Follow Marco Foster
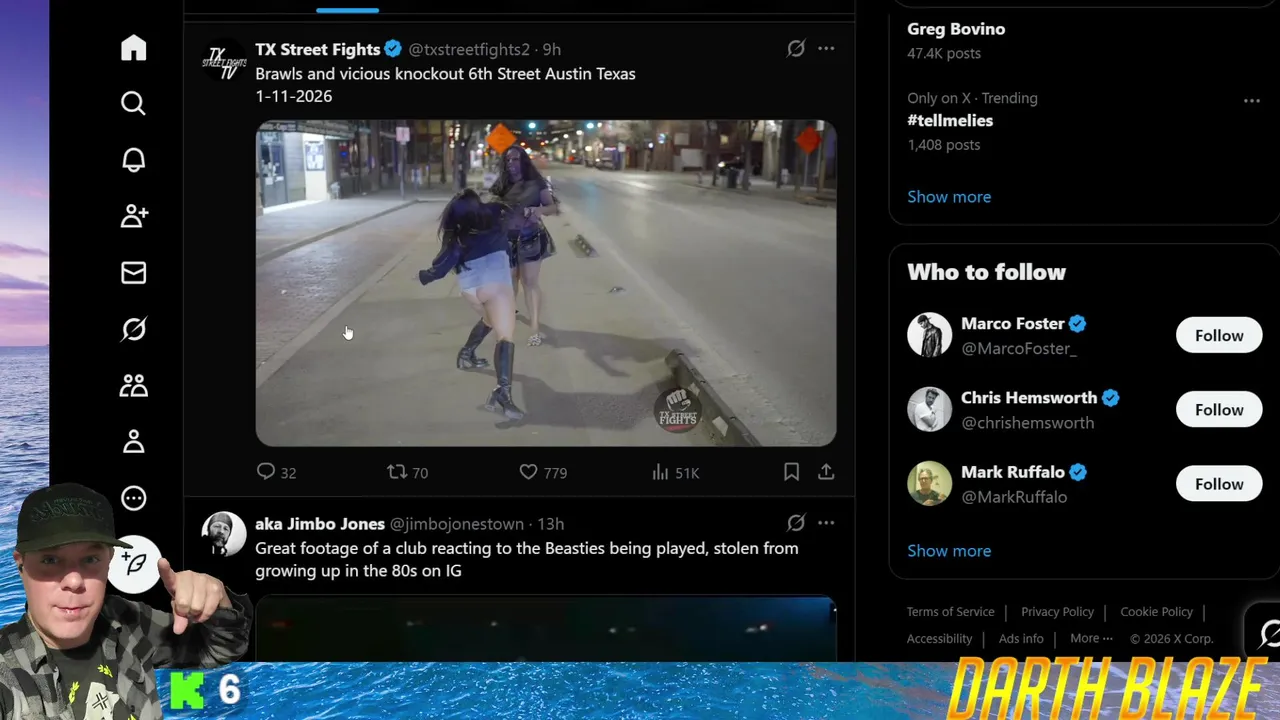Screen dimensions: 1280x720 (x=1219, y=336)
